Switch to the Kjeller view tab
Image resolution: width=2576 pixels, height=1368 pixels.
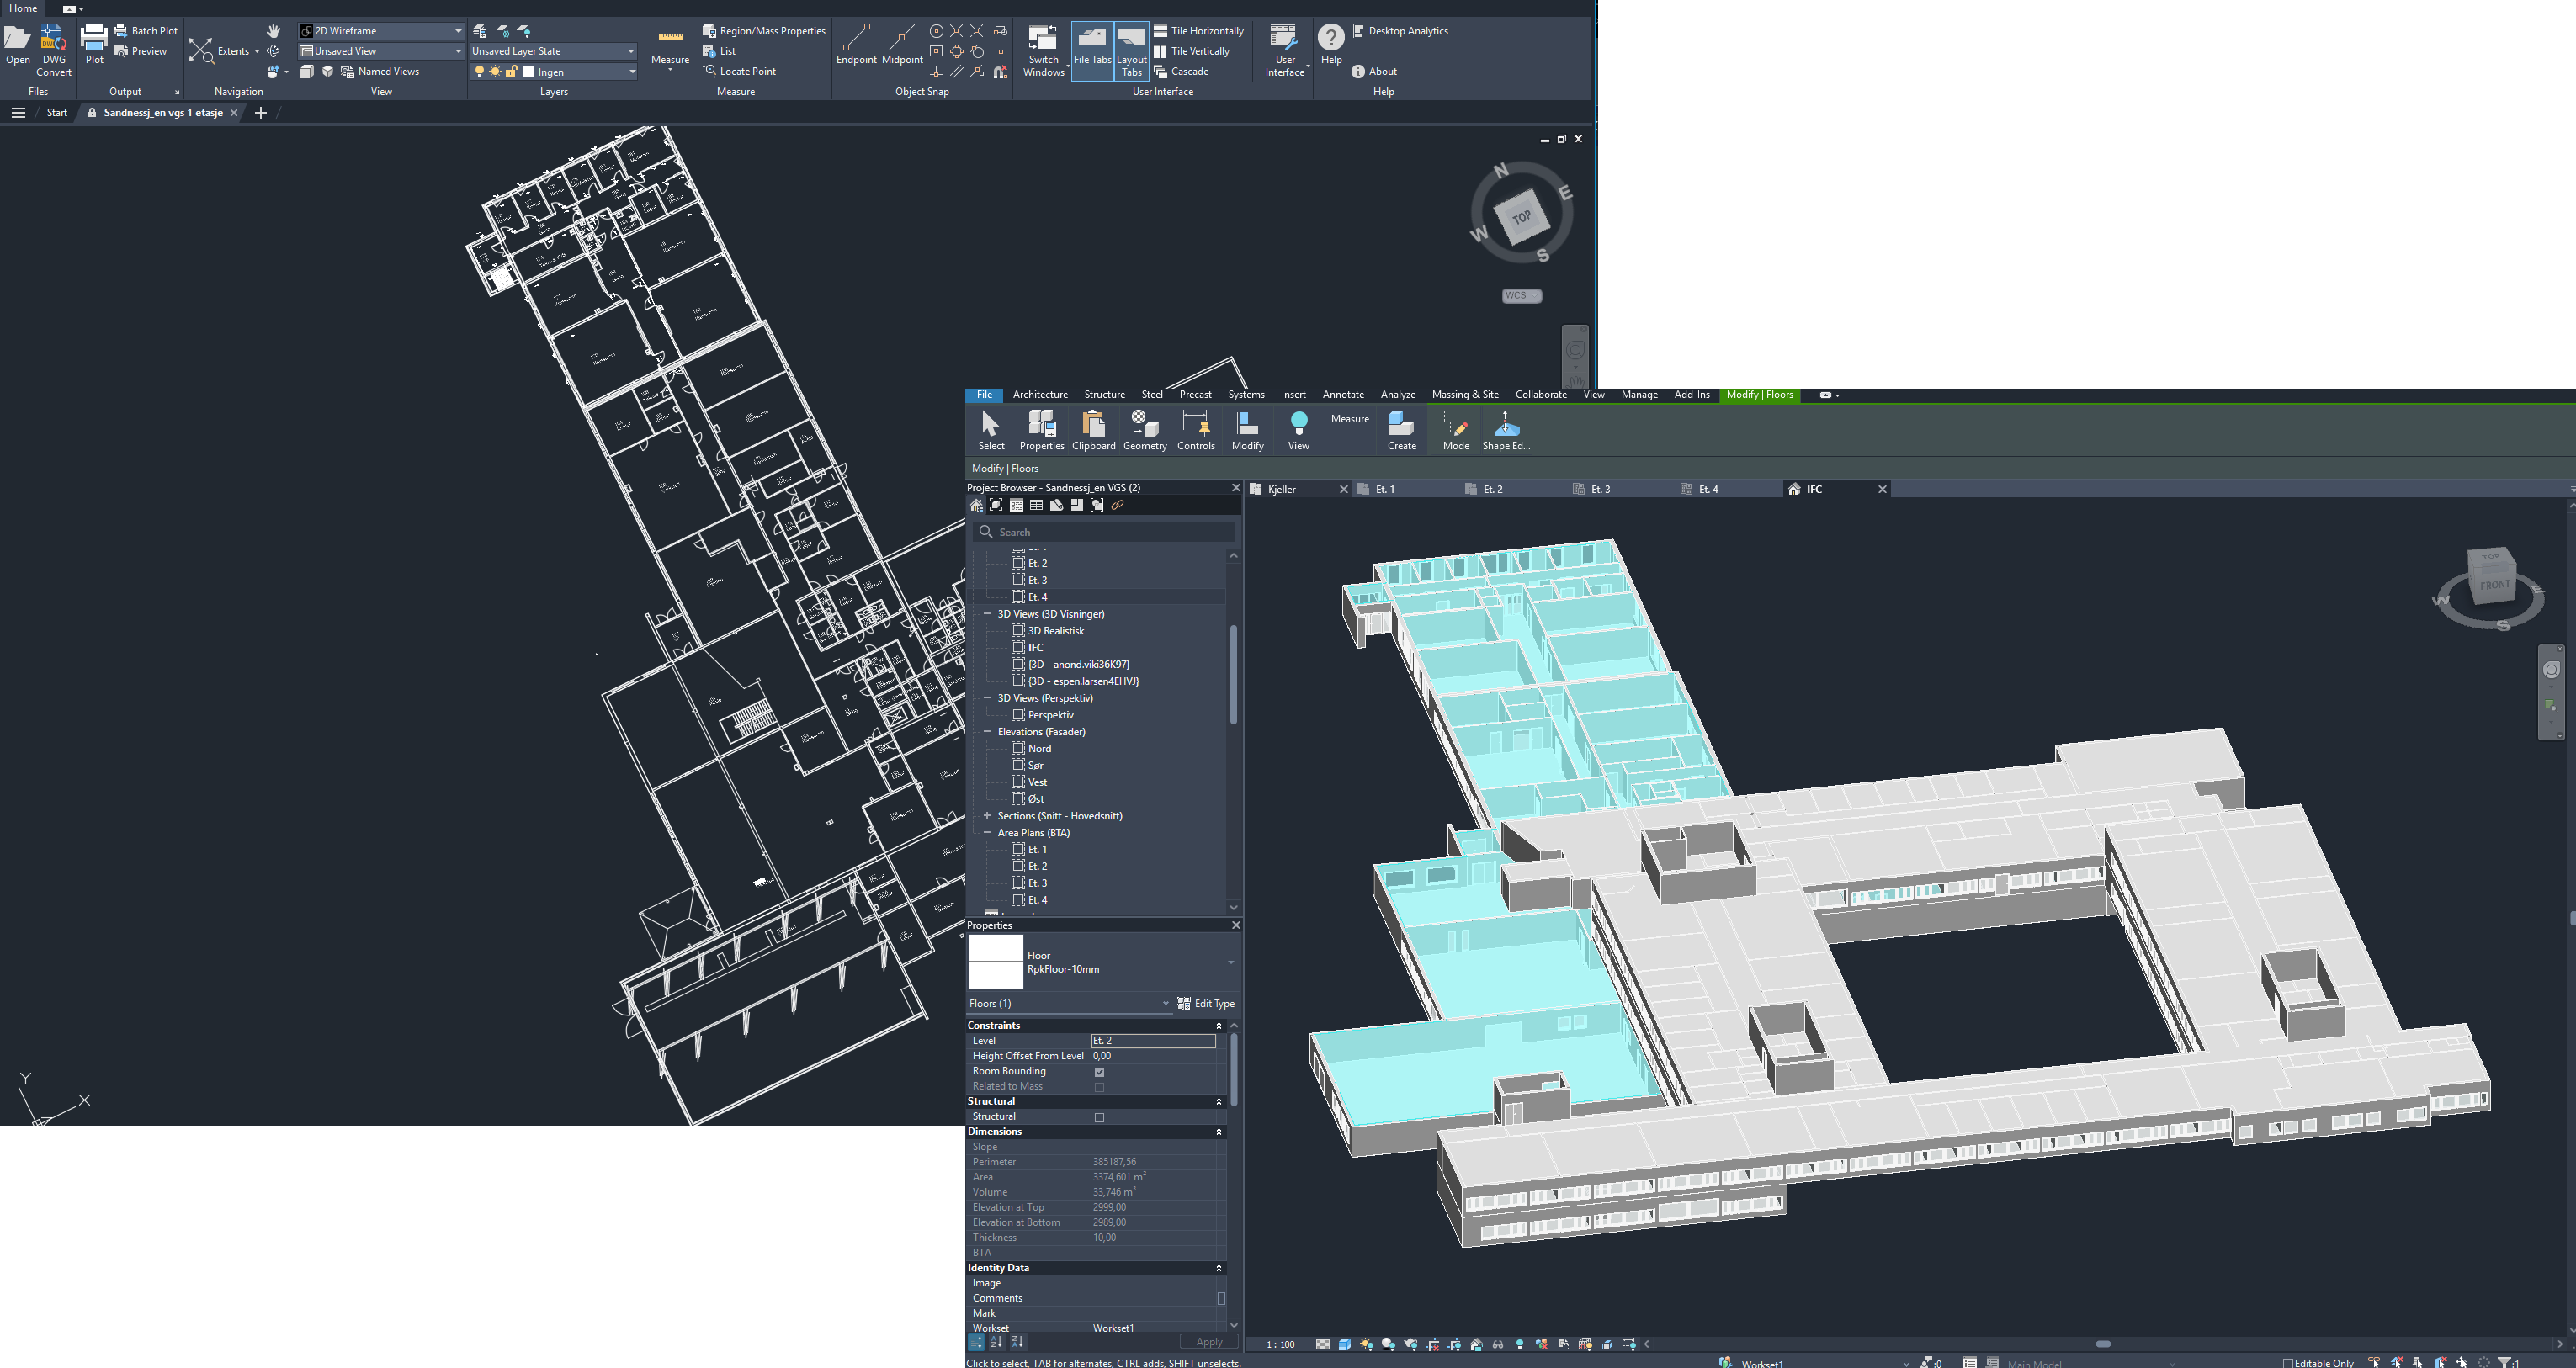1283,489
